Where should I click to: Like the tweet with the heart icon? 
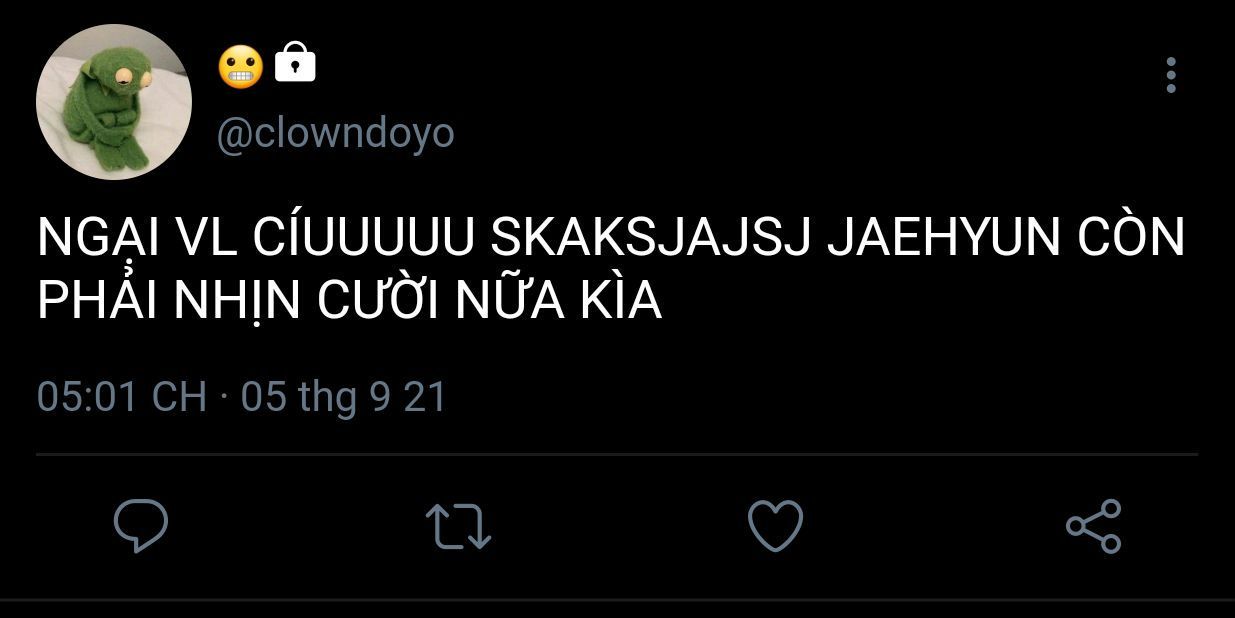point(776,526)
